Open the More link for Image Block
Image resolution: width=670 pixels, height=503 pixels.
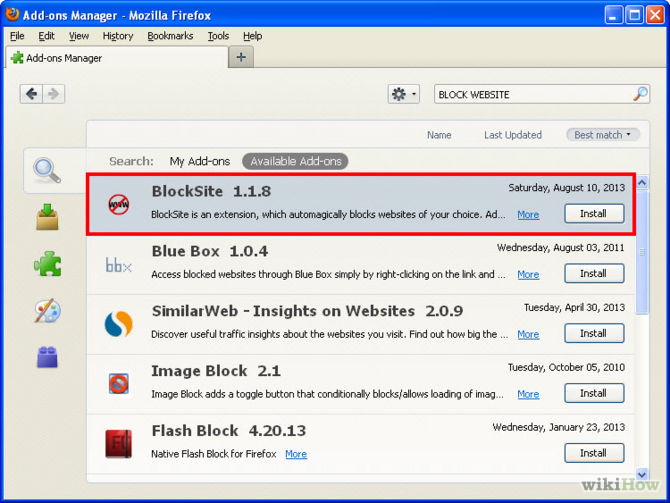[528, 394]
